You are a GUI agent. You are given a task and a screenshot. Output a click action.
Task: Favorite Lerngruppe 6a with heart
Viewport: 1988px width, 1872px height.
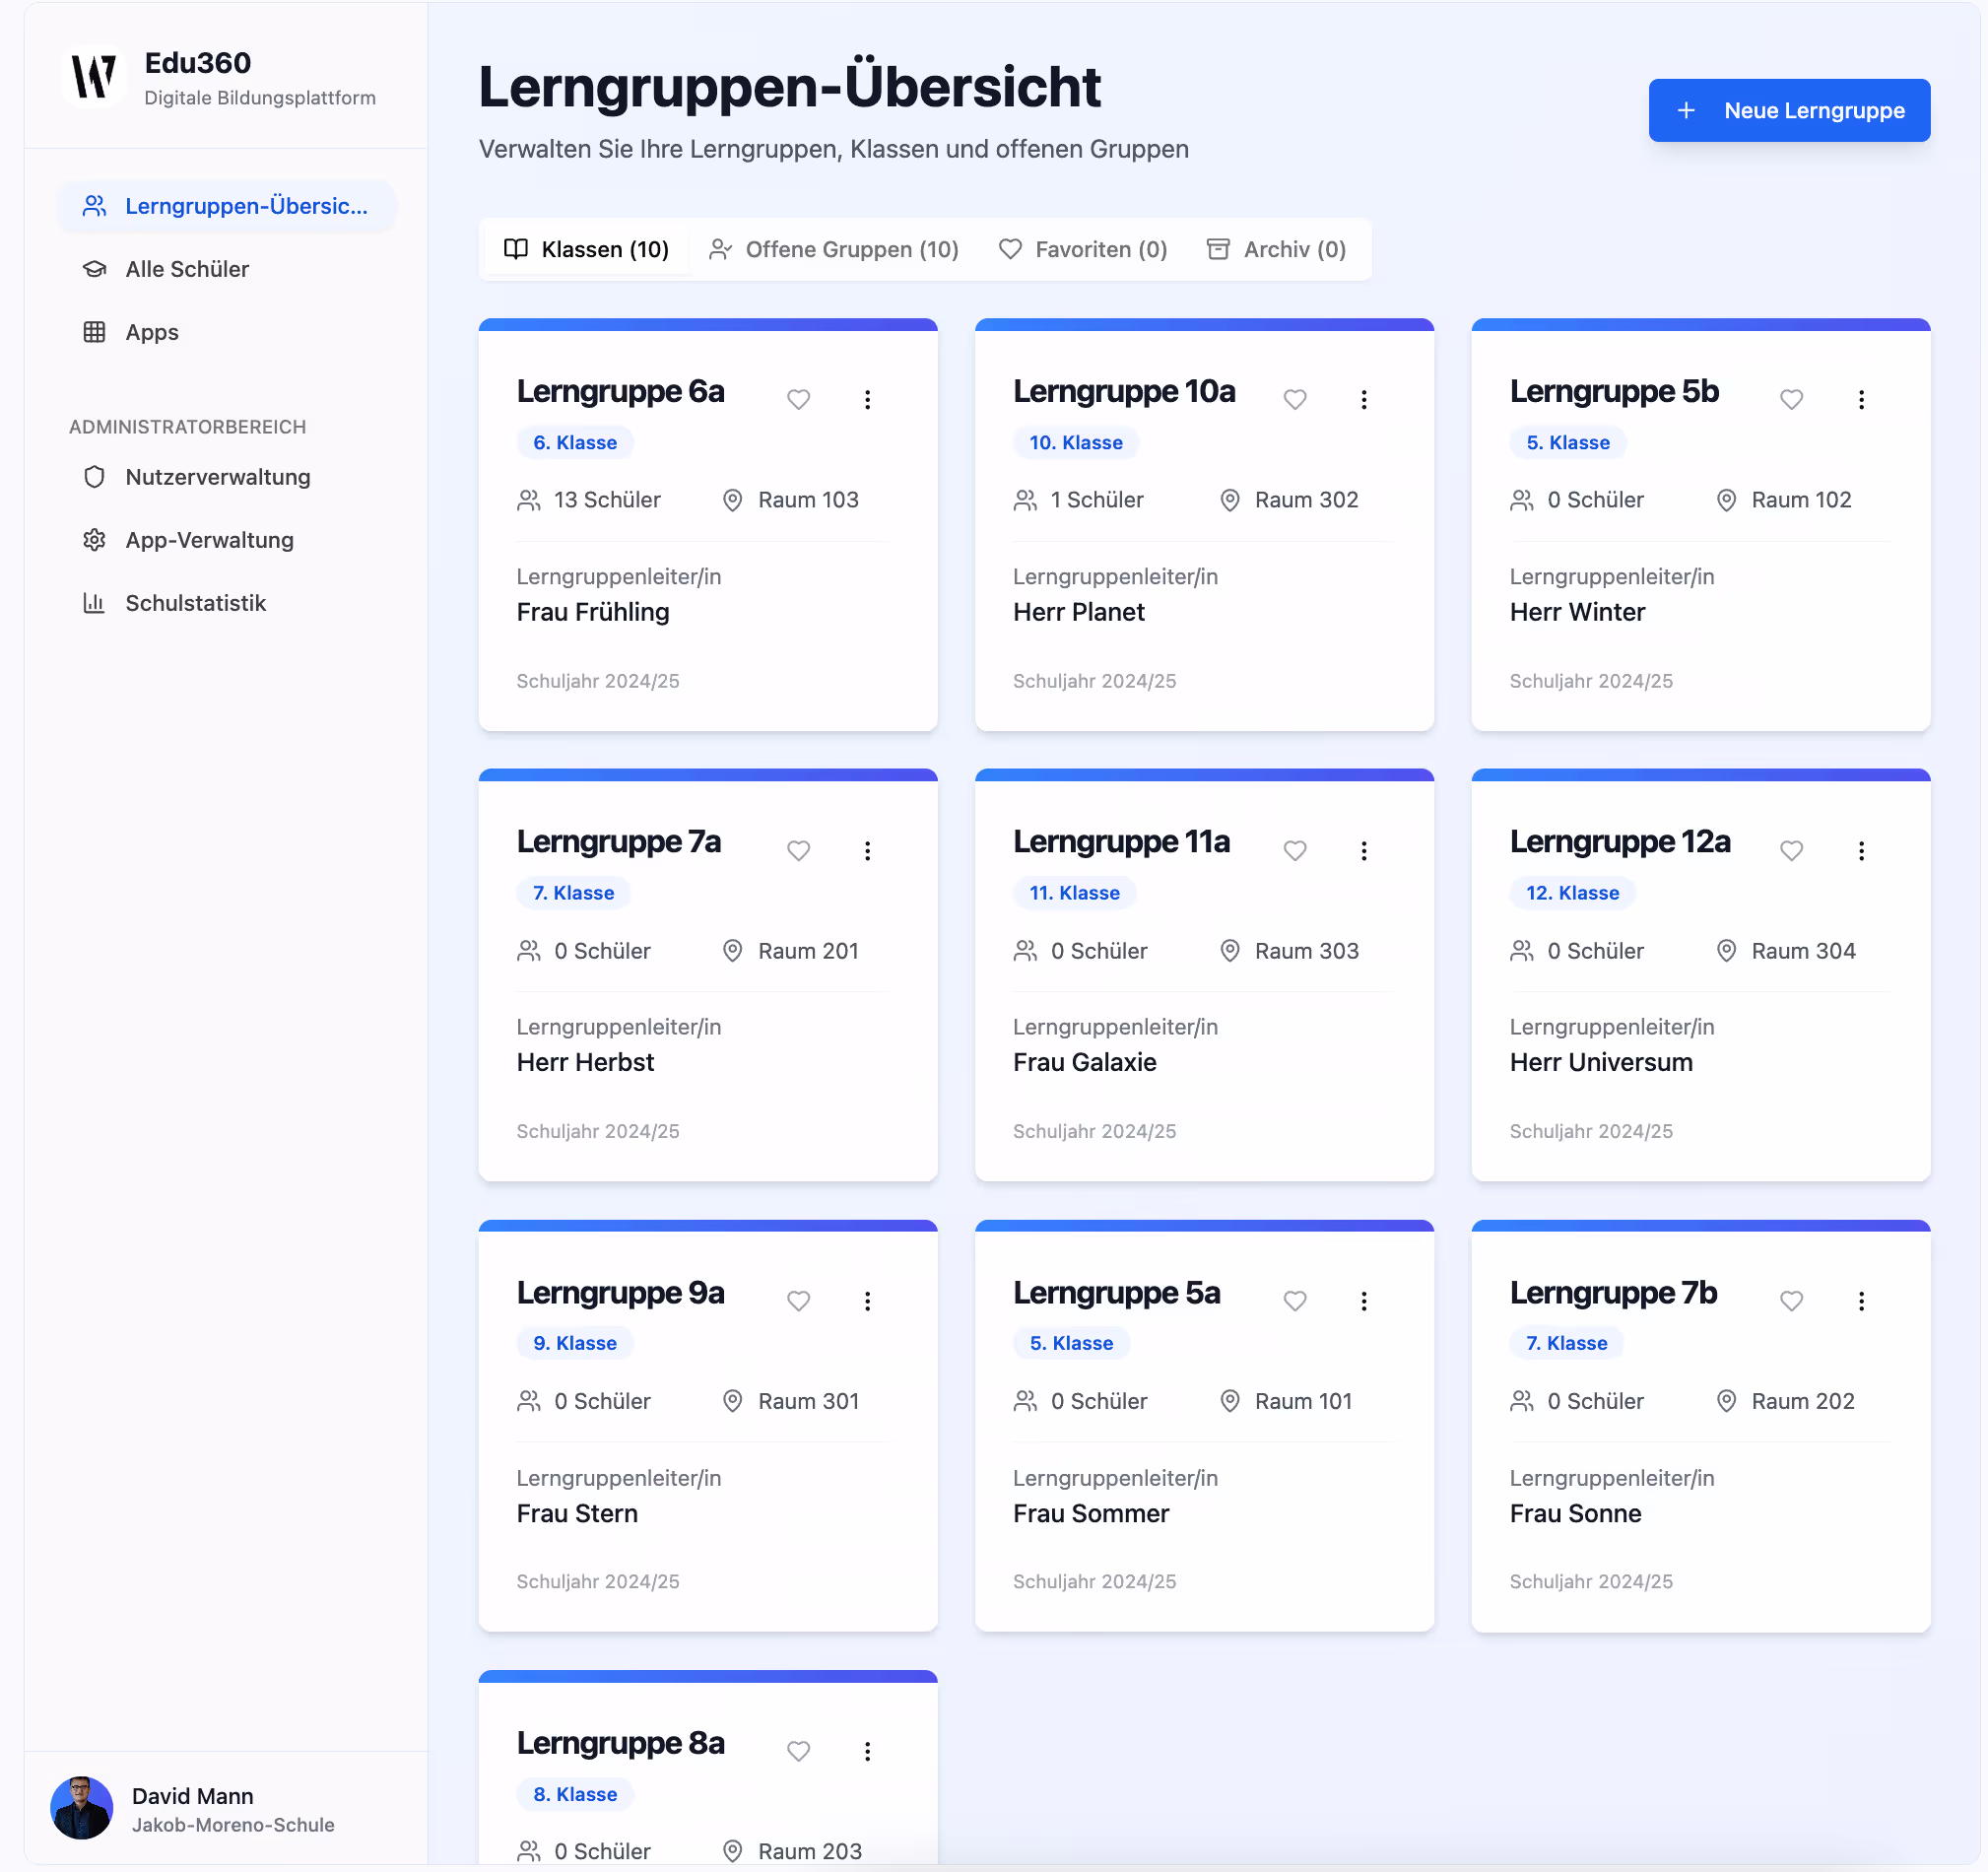[x=798, y=399]
